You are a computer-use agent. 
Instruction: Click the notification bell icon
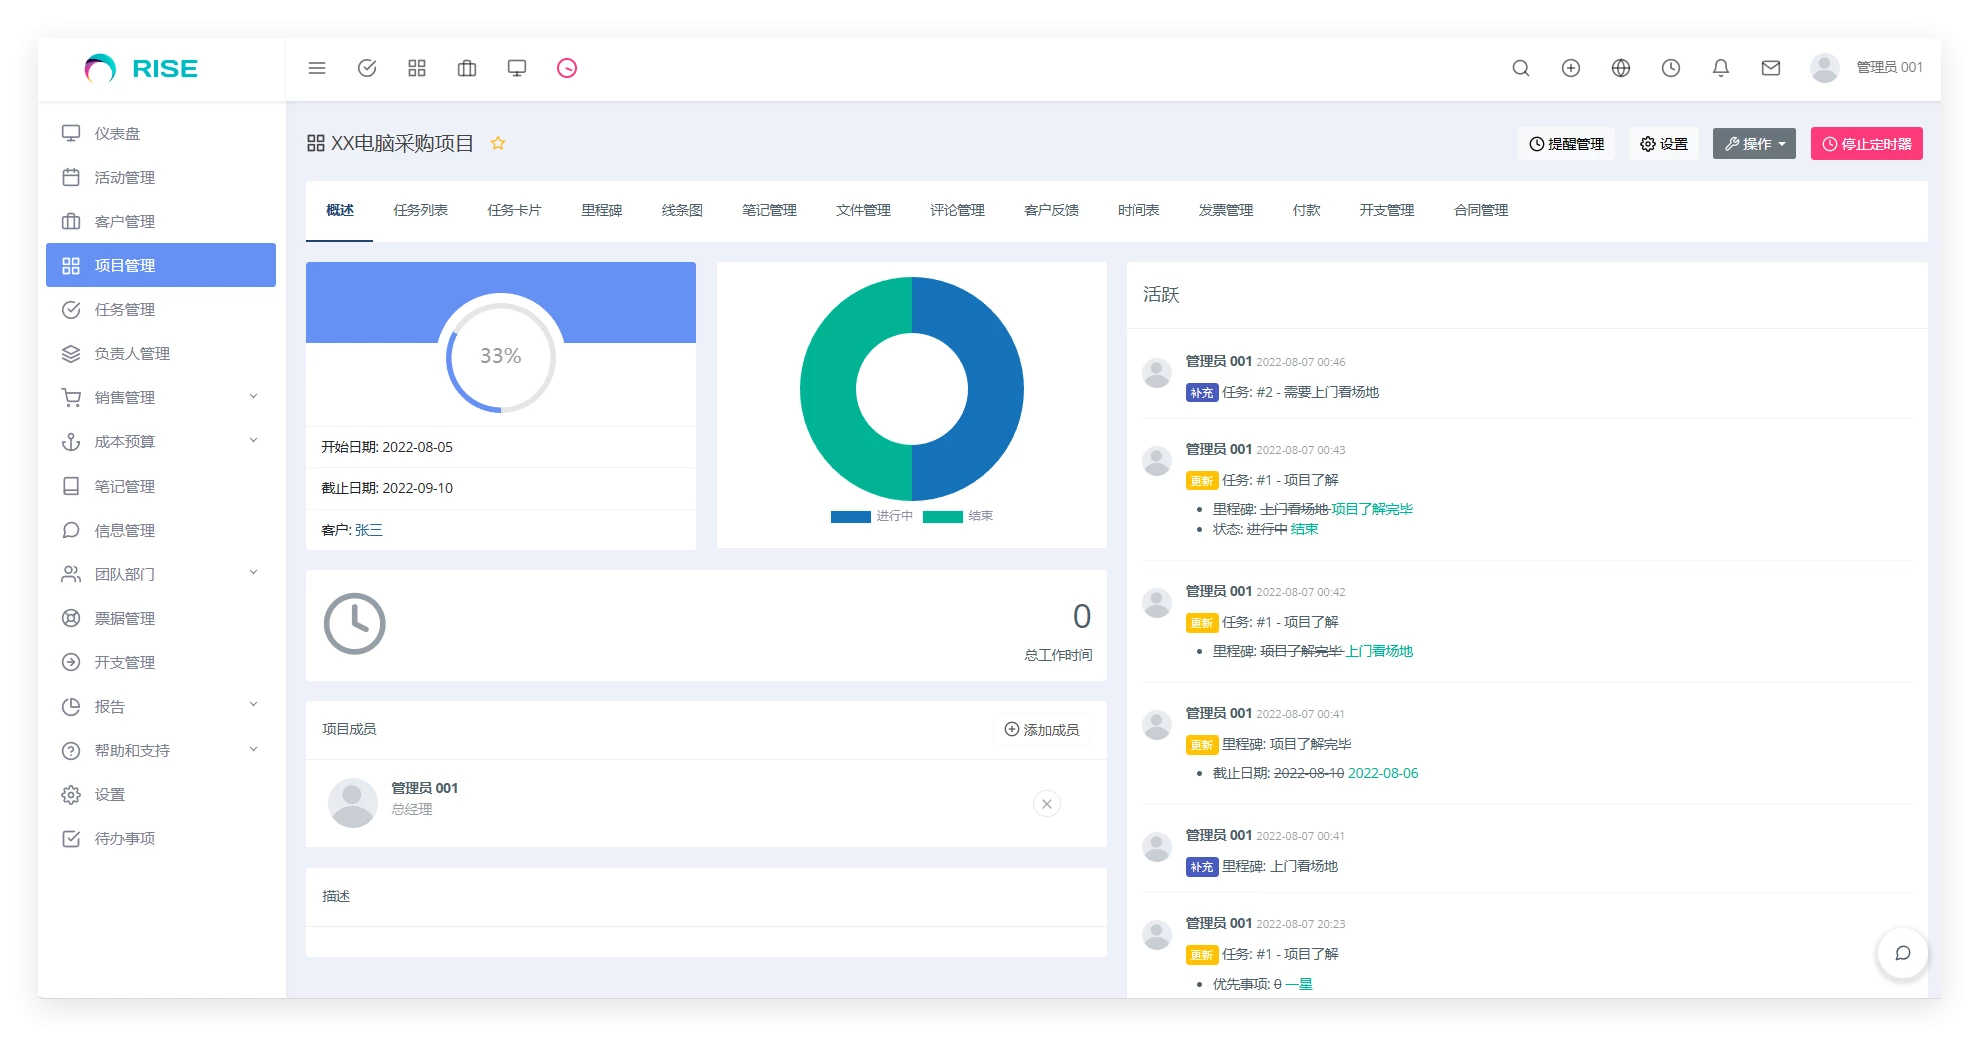[1720, 68]
